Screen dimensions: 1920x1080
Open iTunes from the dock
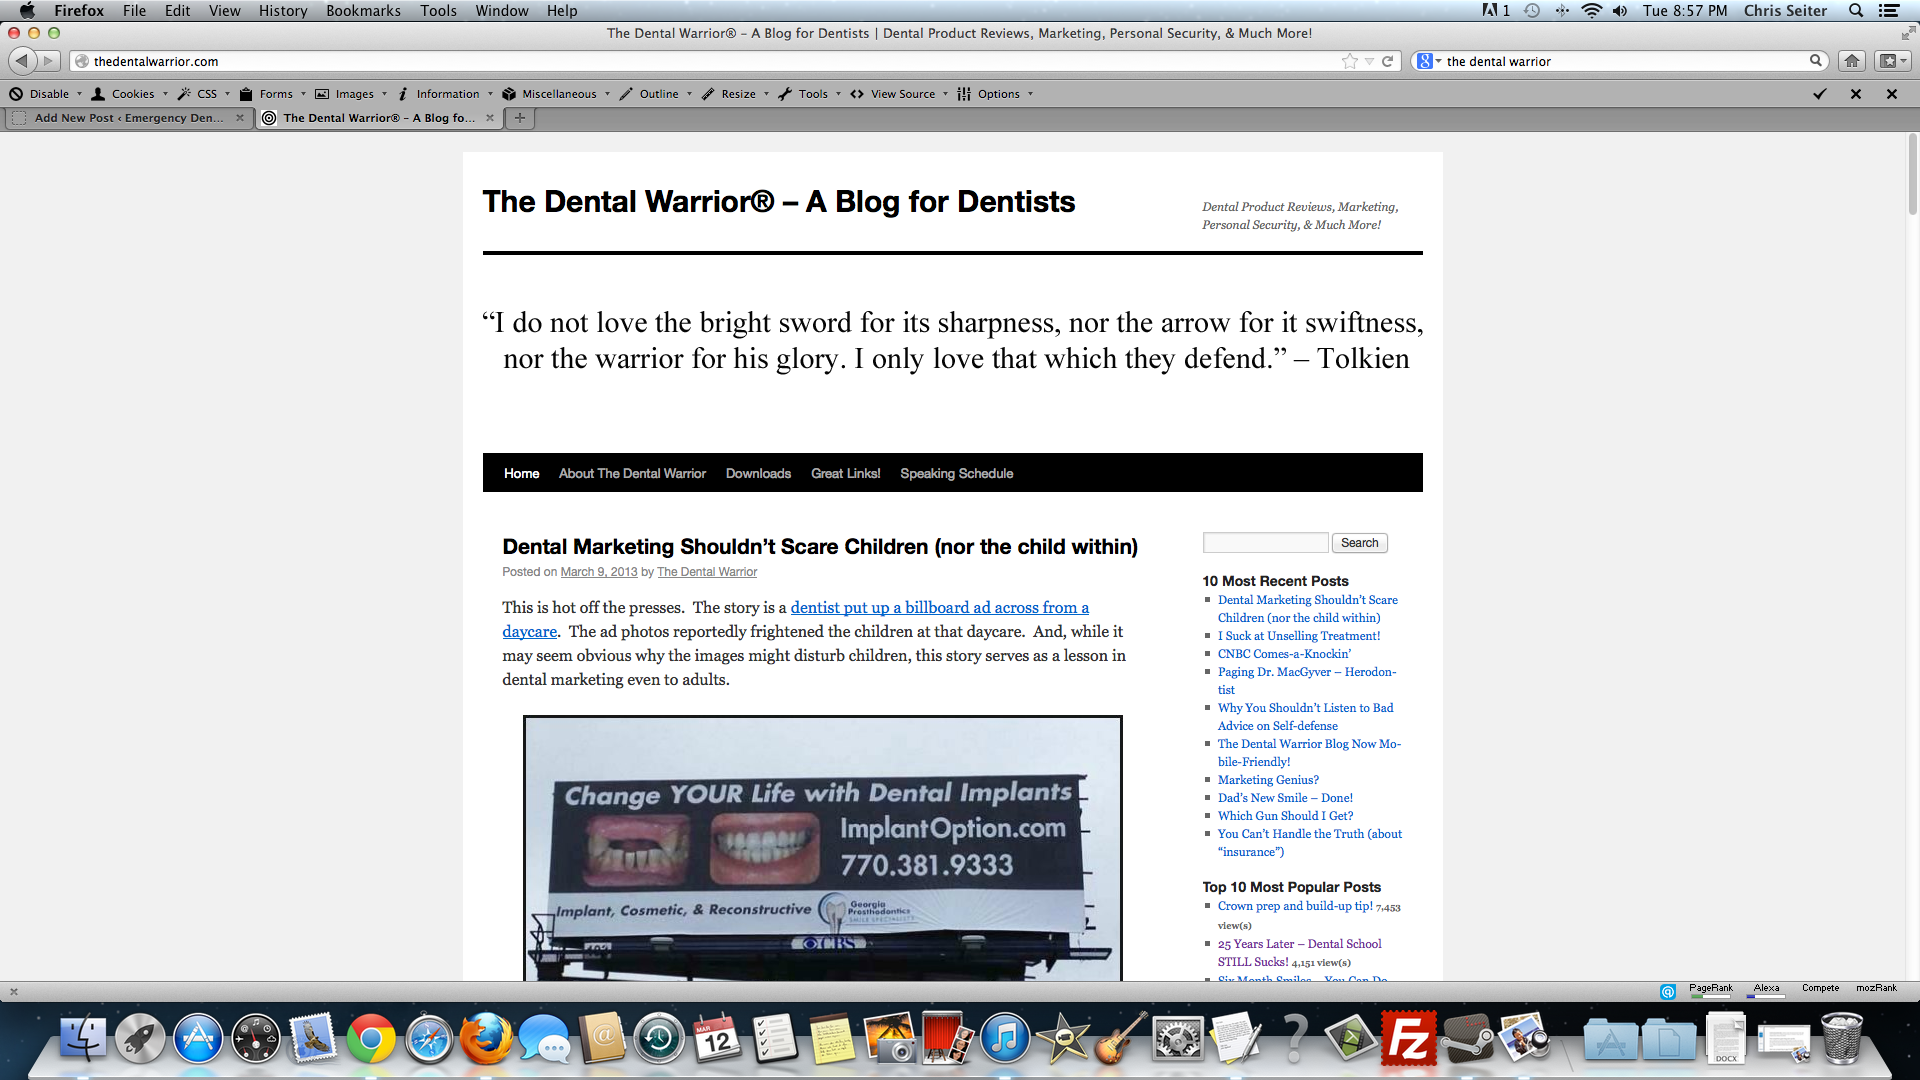(x=1005, y=1038)
